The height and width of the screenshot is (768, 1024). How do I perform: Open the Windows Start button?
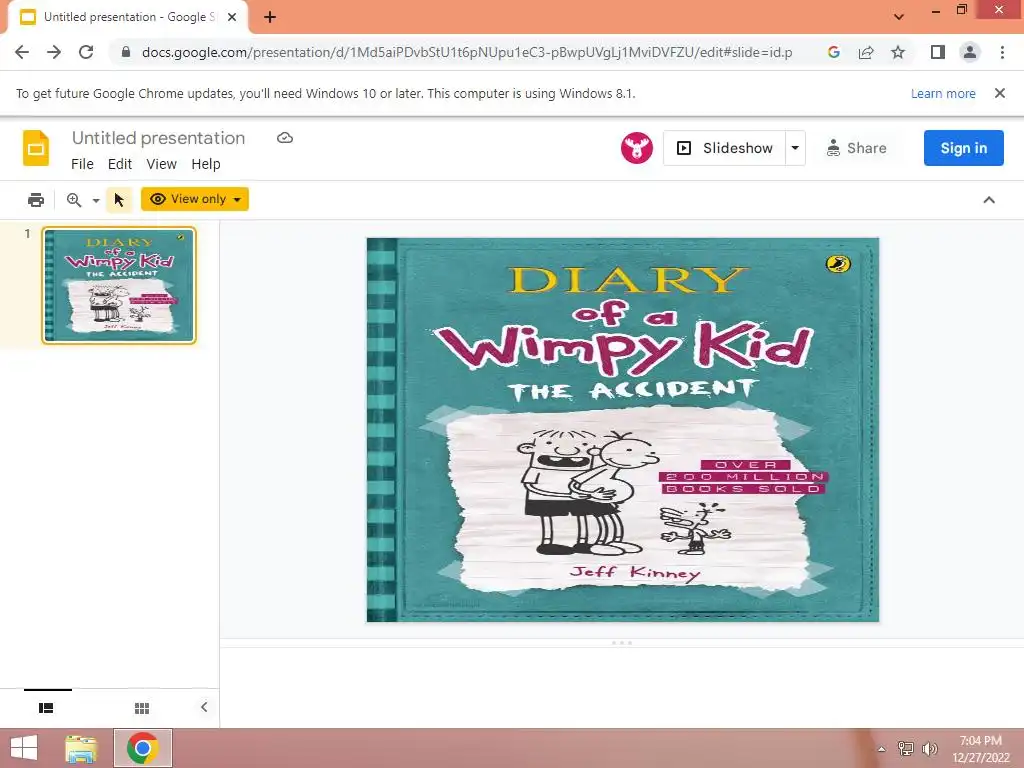24,748
